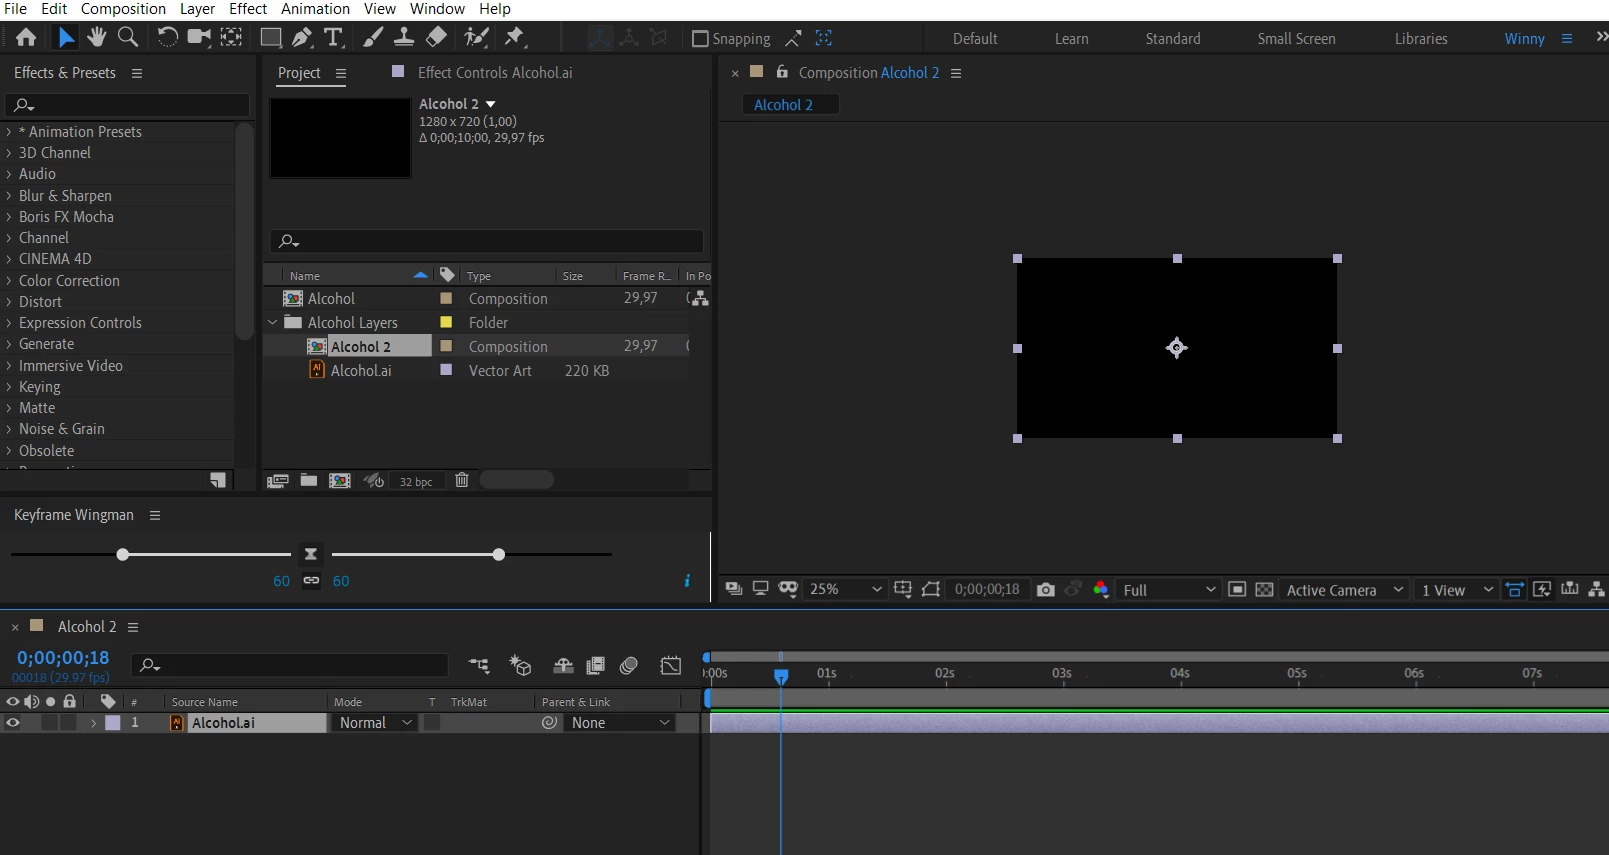Open the Graph Editor icon in timeline
This screenshot has height=855, width=1609.
[x=671, y=665]
